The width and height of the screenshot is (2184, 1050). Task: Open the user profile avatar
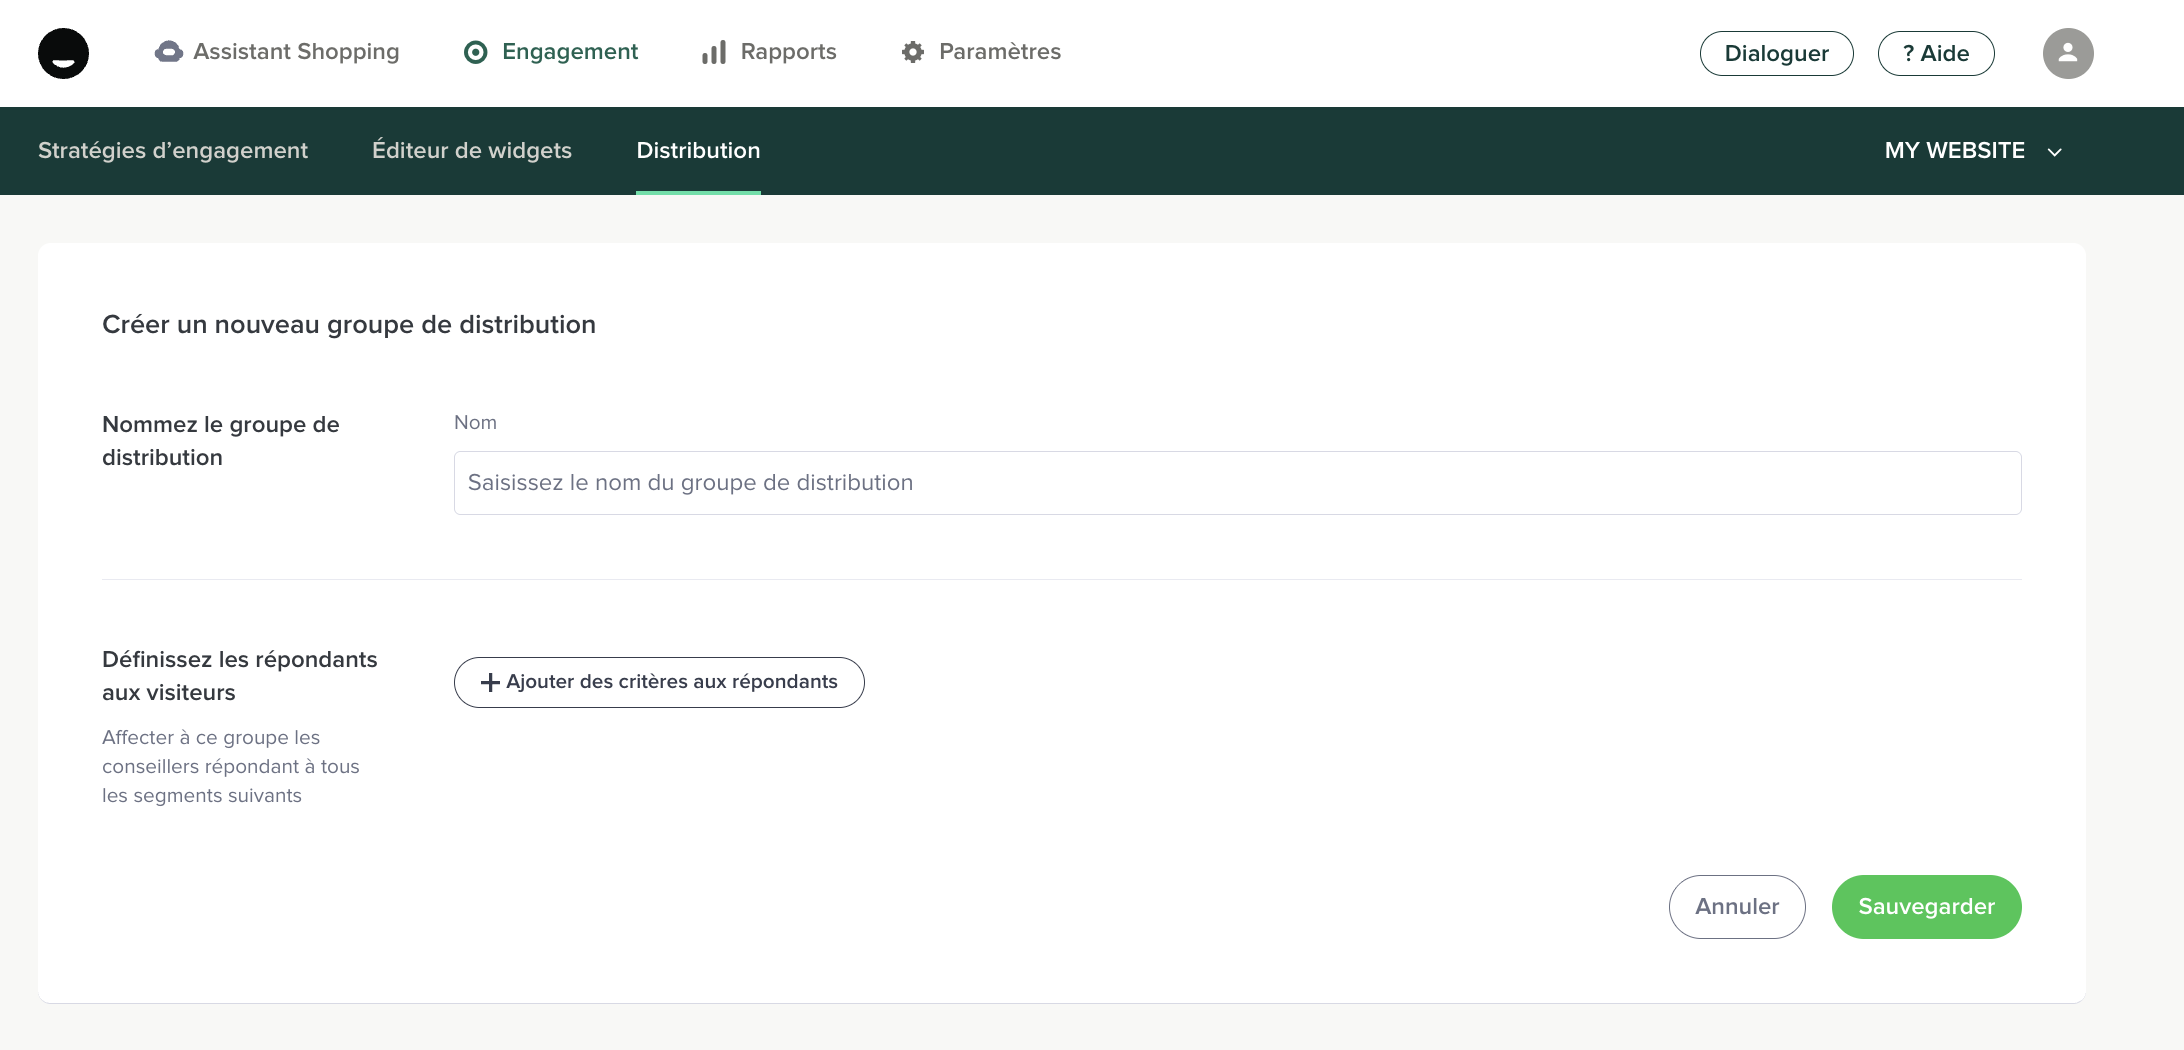coord(2067,53)
